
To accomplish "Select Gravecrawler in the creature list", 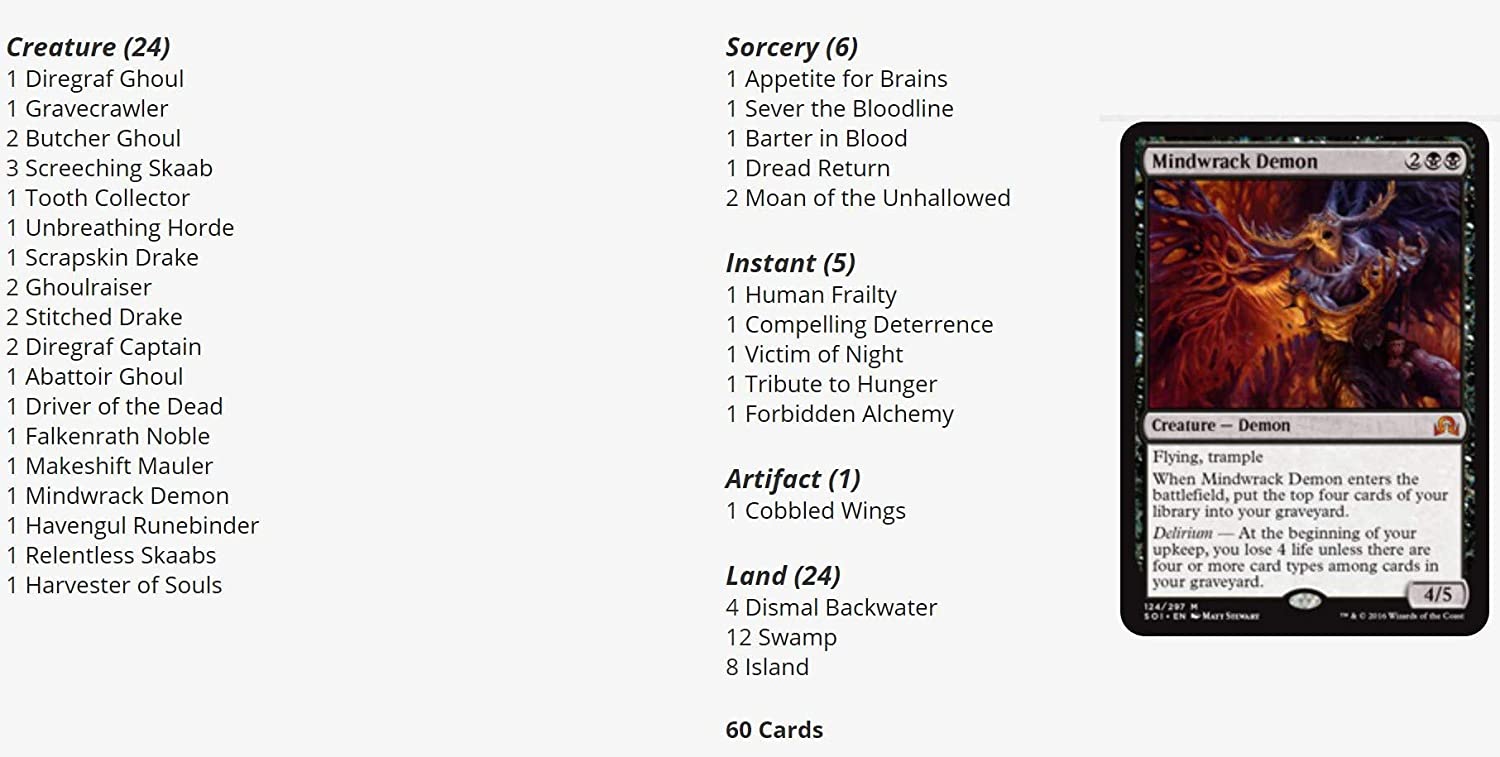I will click(96, 109).
